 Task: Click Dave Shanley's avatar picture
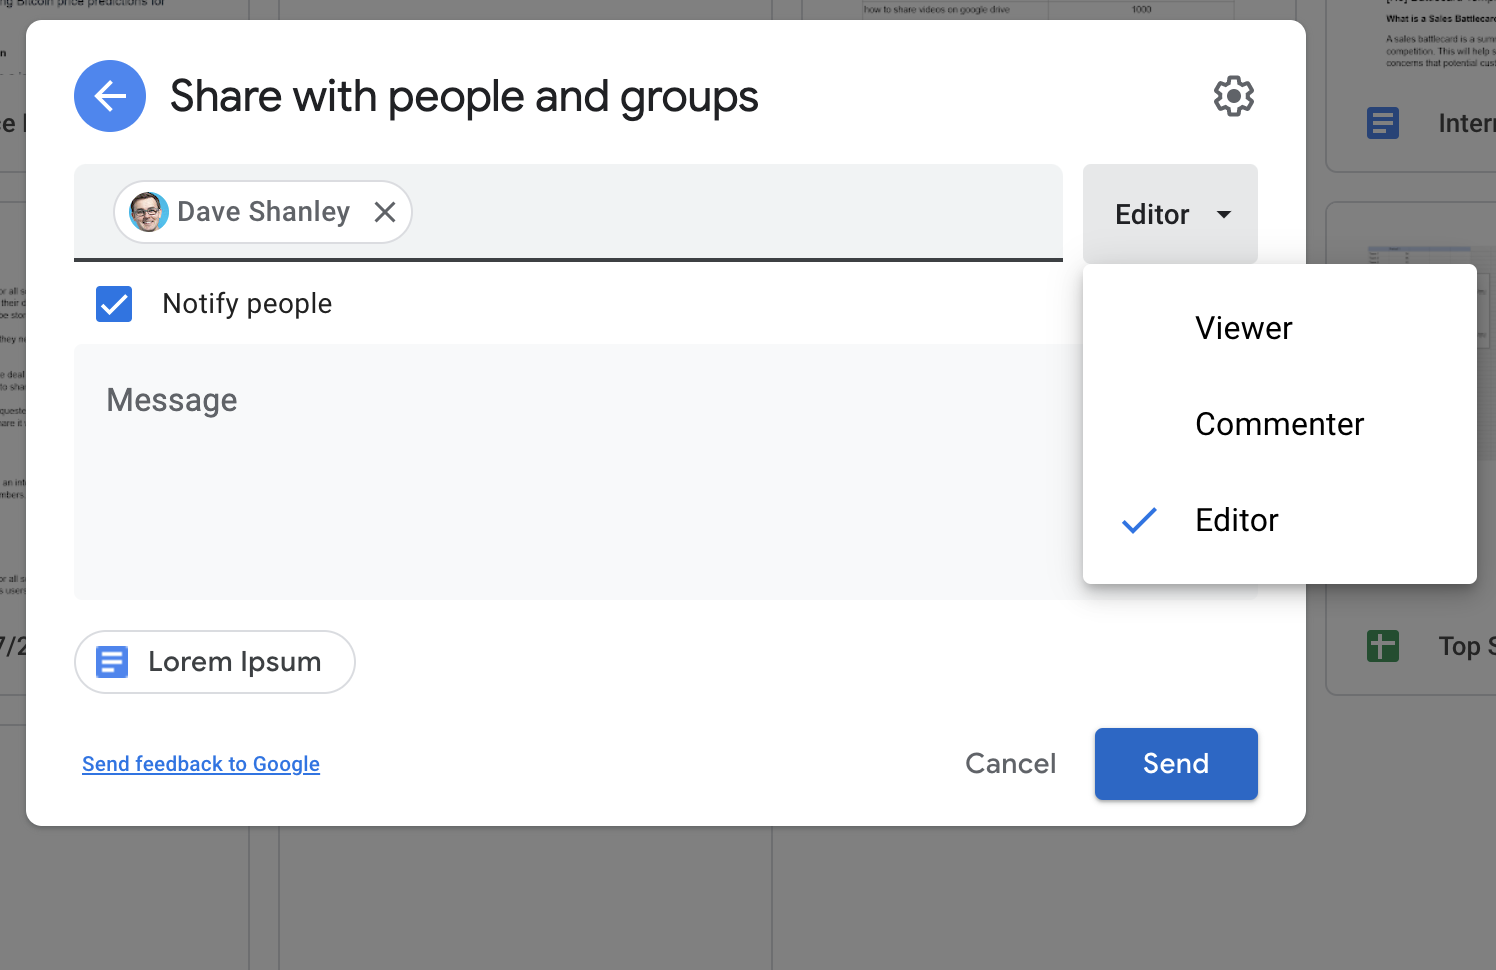pyautogui.click(x=149, y=212)
